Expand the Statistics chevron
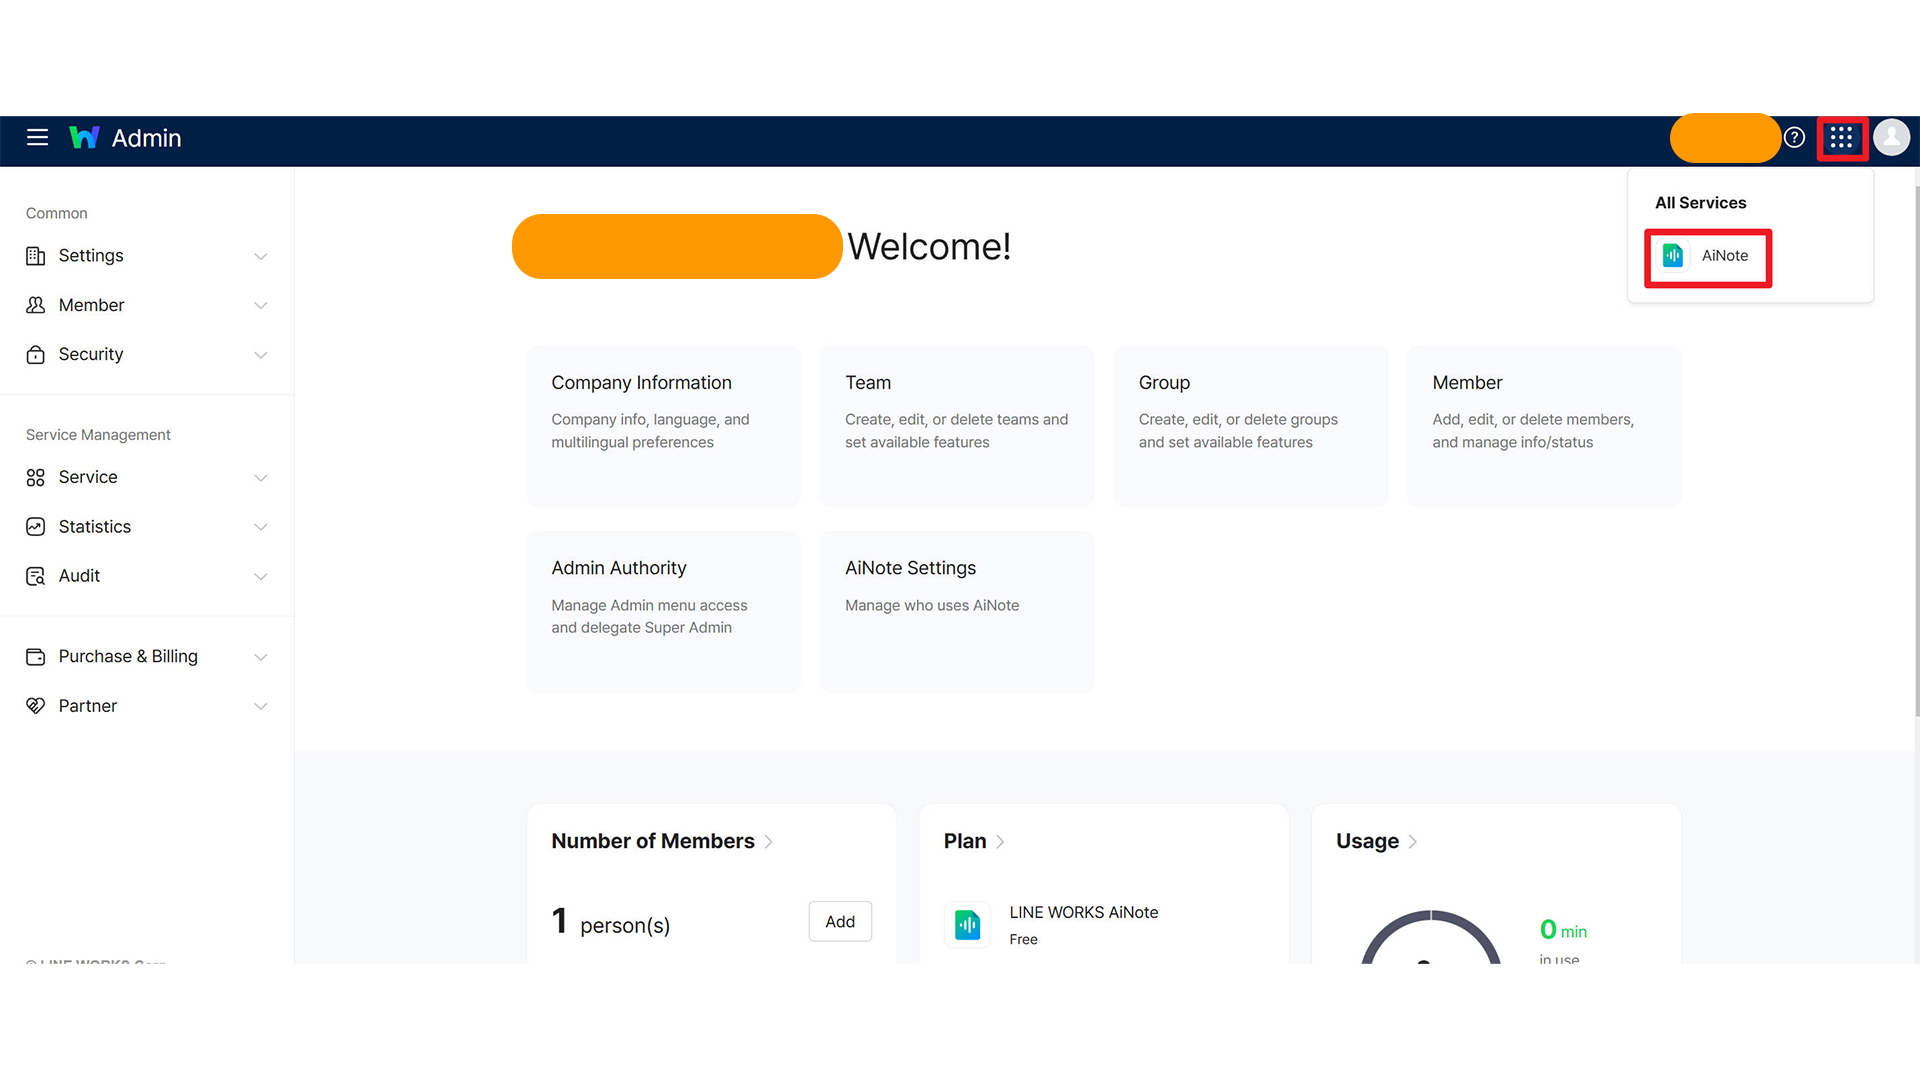 (x=261, y=527)
